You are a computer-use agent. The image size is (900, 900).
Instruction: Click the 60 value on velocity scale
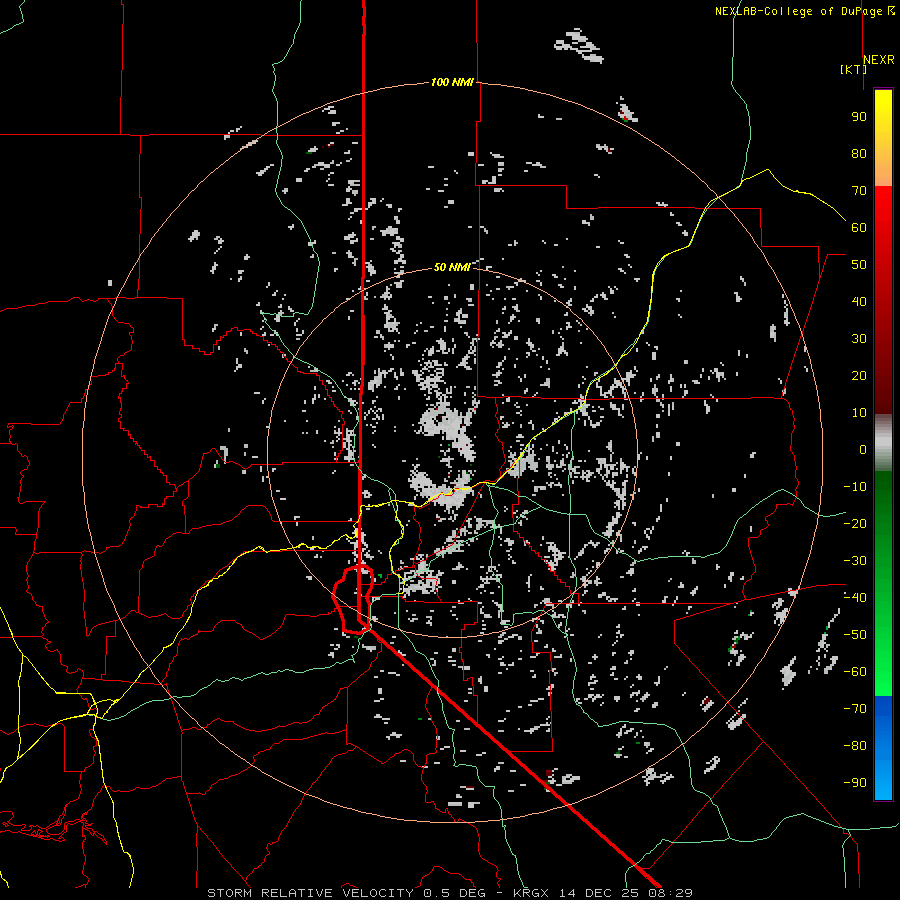coord(859,228)
